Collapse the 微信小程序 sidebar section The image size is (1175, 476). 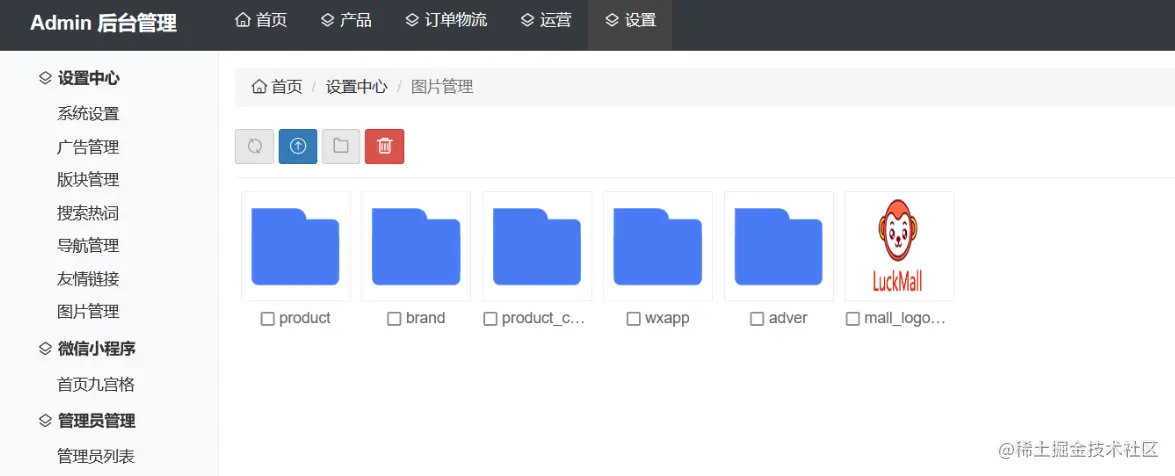tap(88, 349)
